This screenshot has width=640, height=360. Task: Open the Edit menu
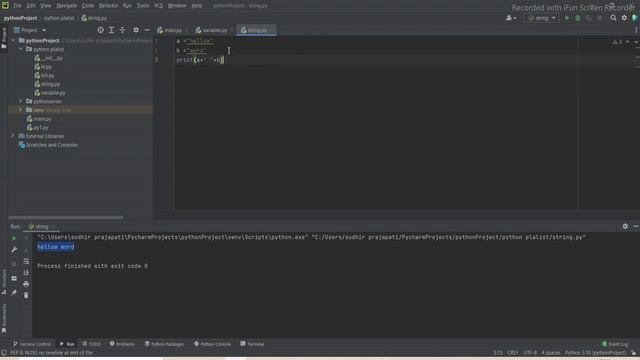[31, 6]
